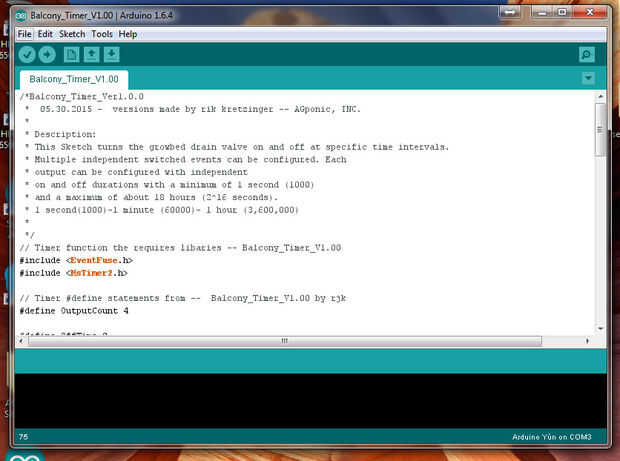The image size is (620, 461).
Task: Click the 'and a maximum of about 18 hours' line
Action: point(151,197)
